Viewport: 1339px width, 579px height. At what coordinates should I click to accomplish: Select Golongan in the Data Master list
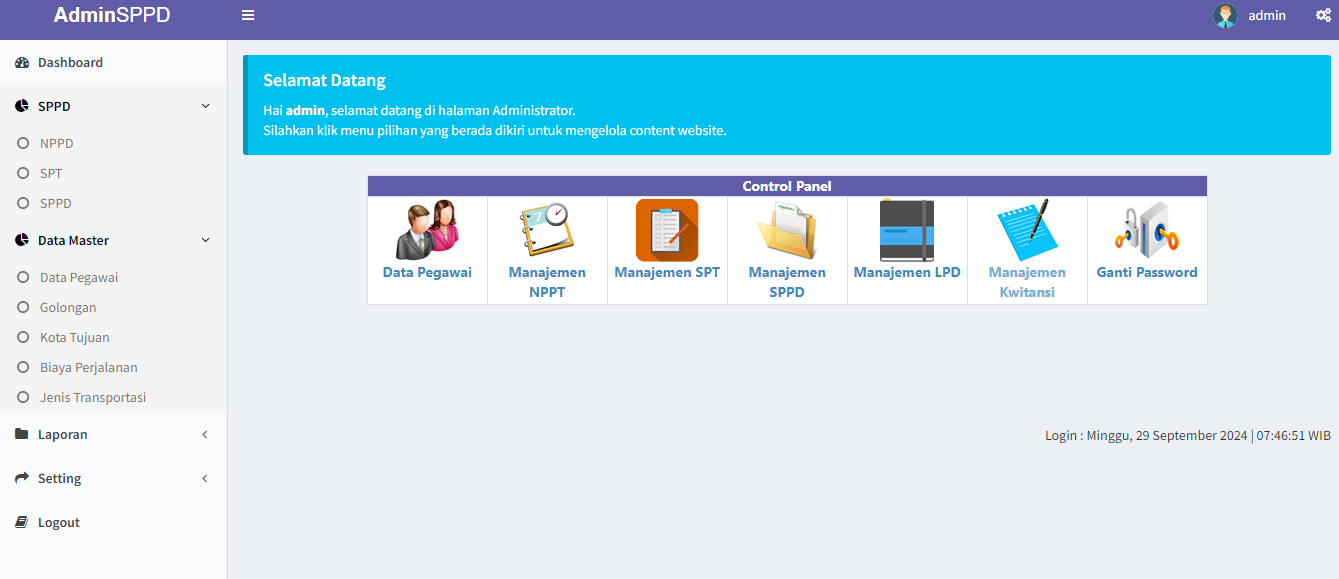point(68,307)
